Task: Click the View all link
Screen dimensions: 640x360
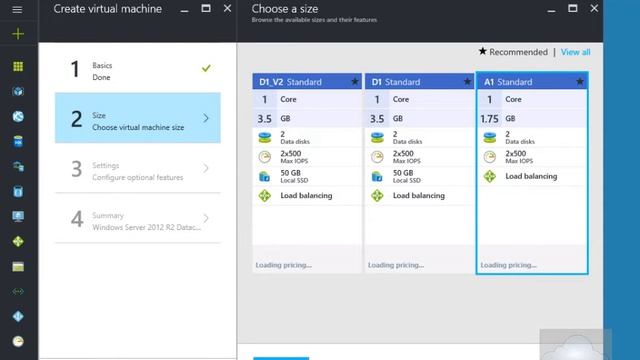Action: [x=576, y=52]
